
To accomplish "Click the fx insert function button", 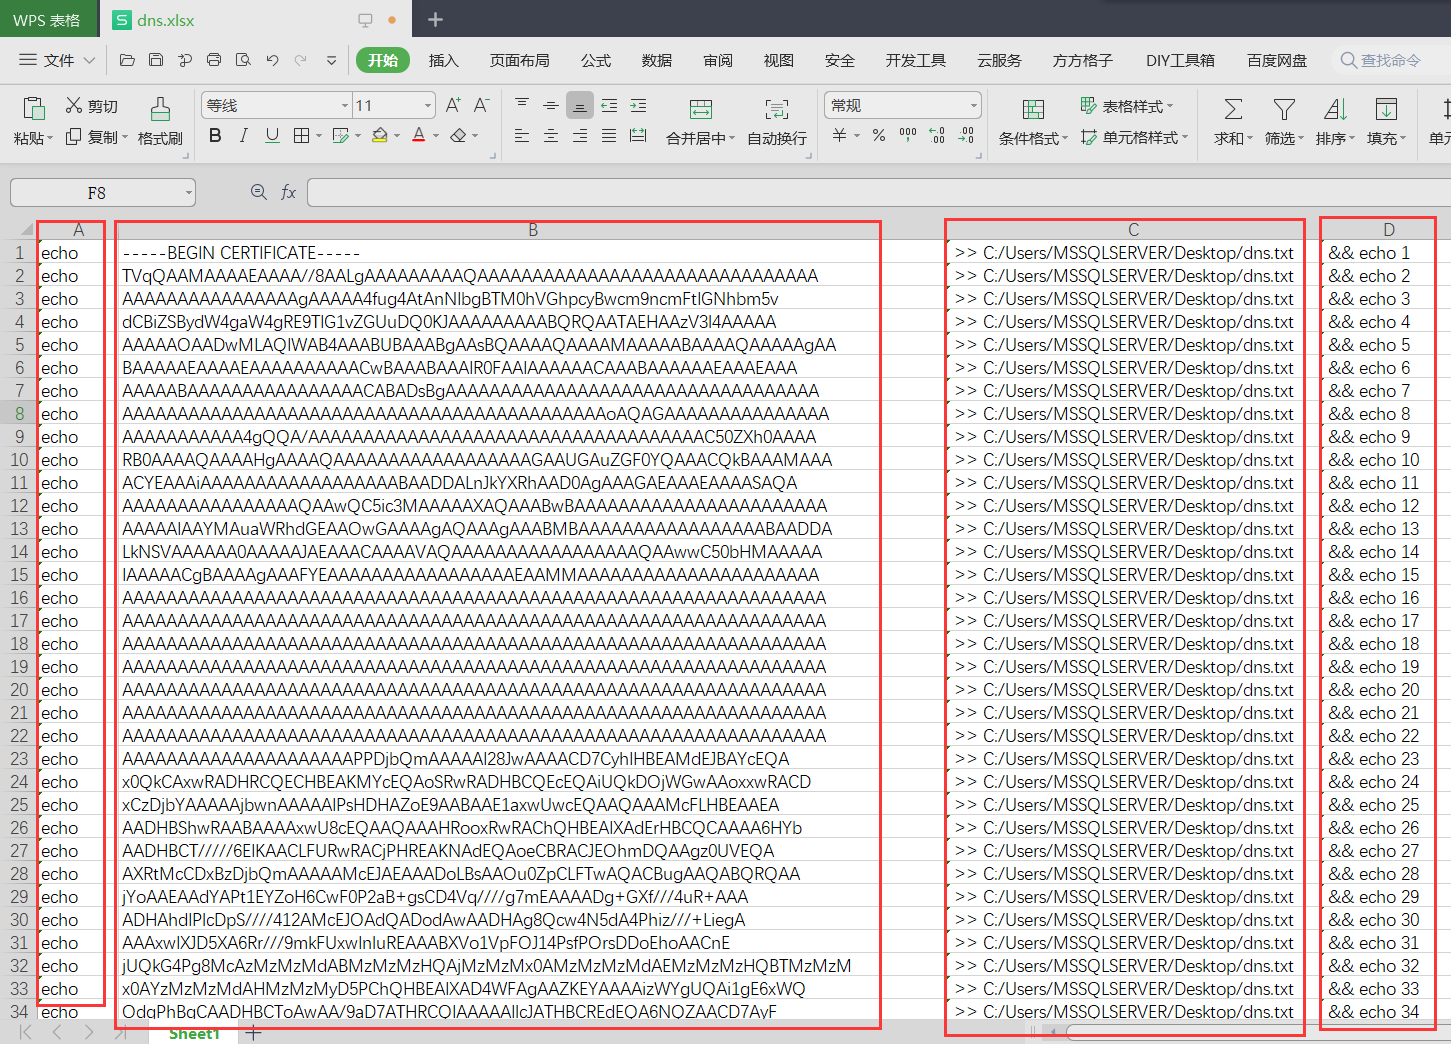I will (289, 192).
